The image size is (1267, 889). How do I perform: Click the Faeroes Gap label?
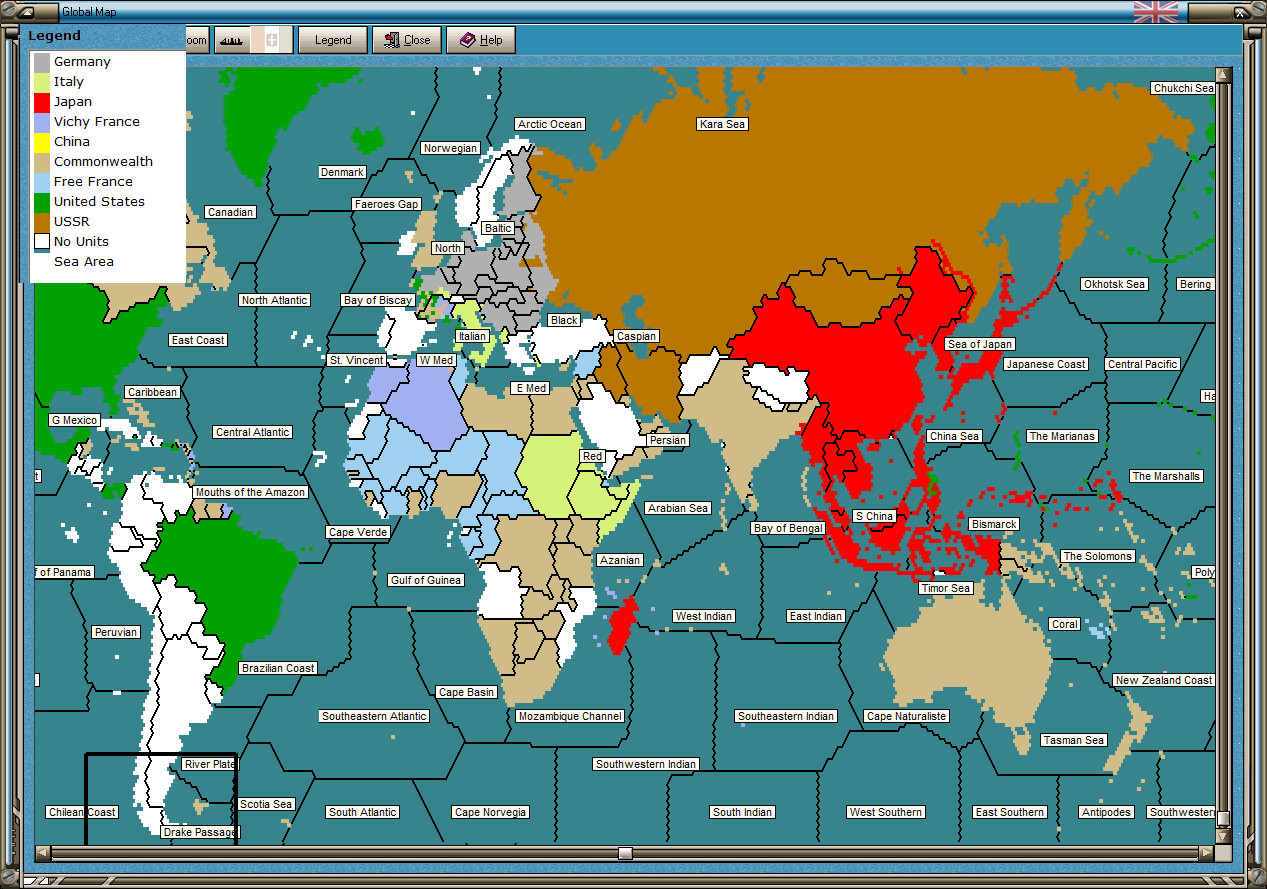coord(386,204)
